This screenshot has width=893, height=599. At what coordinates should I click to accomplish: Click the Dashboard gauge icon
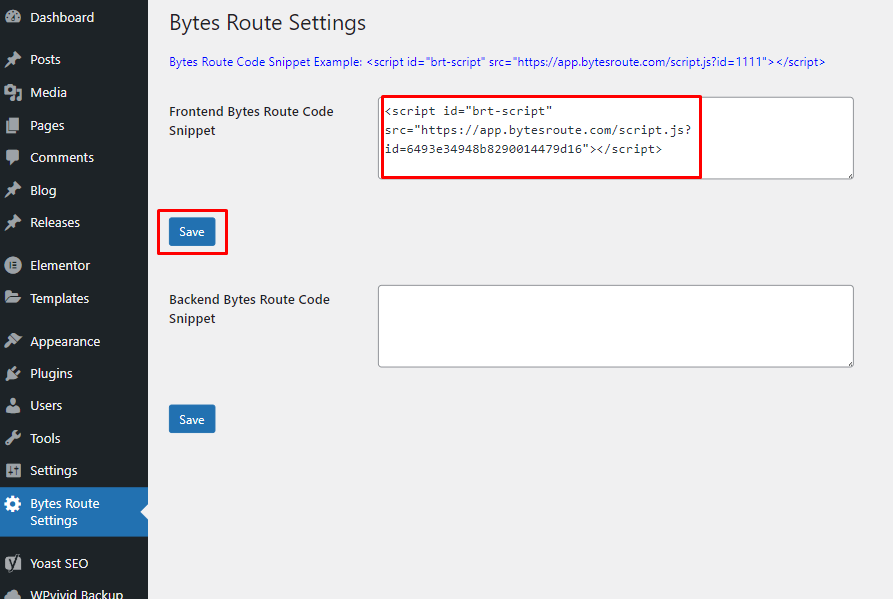[x=13, y=17]
